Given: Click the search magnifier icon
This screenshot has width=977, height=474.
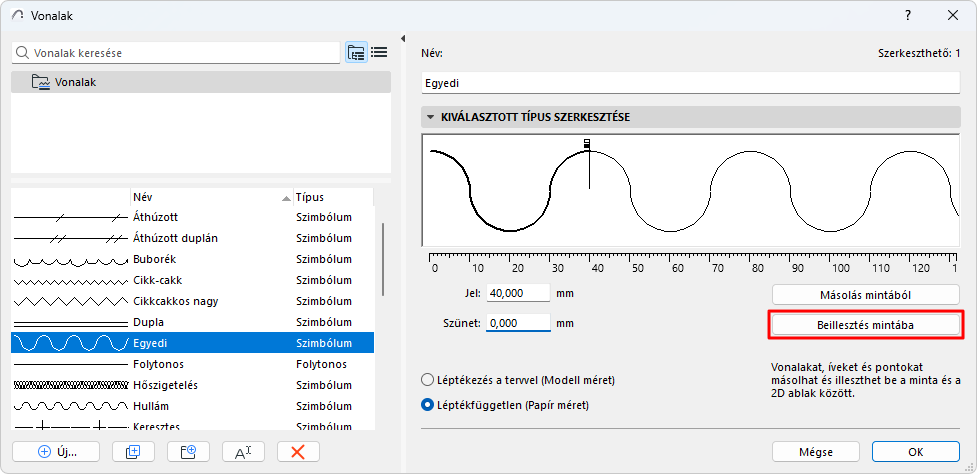Looking at the screenshot, I should pyautogui.click(x=22, y=53).
